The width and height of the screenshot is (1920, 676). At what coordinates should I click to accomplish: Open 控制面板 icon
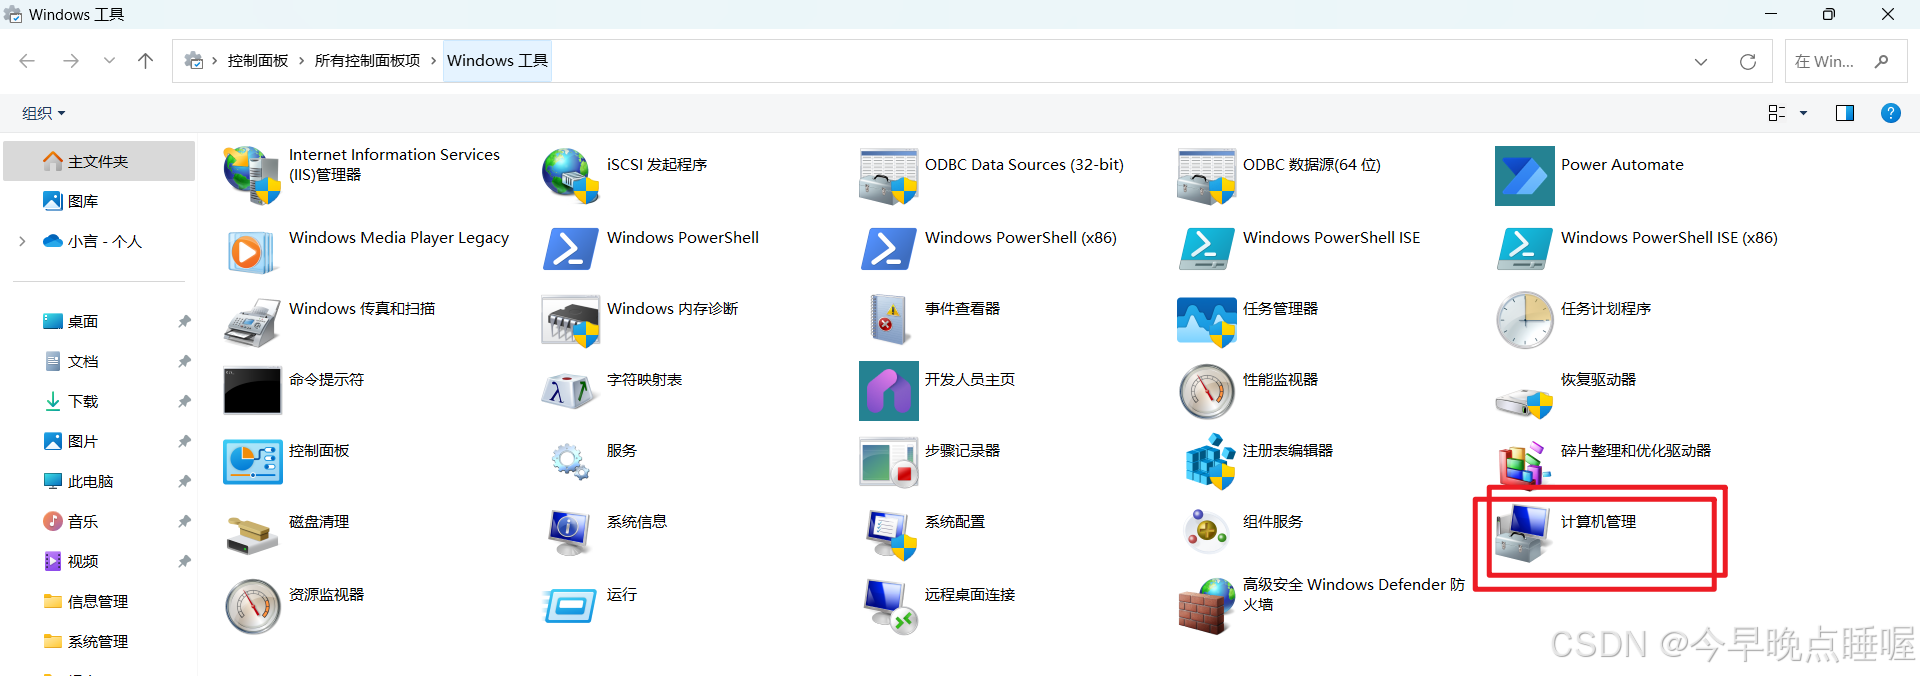[252, 462]
